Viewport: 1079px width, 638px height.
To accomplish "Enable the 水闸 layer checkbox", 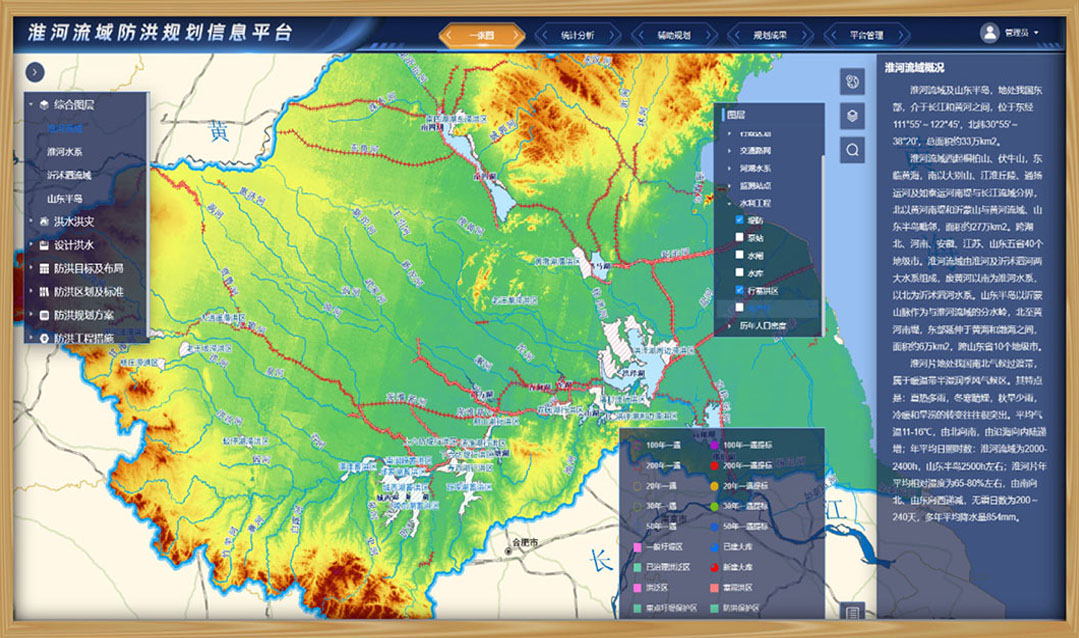I will tap(739, 255).
